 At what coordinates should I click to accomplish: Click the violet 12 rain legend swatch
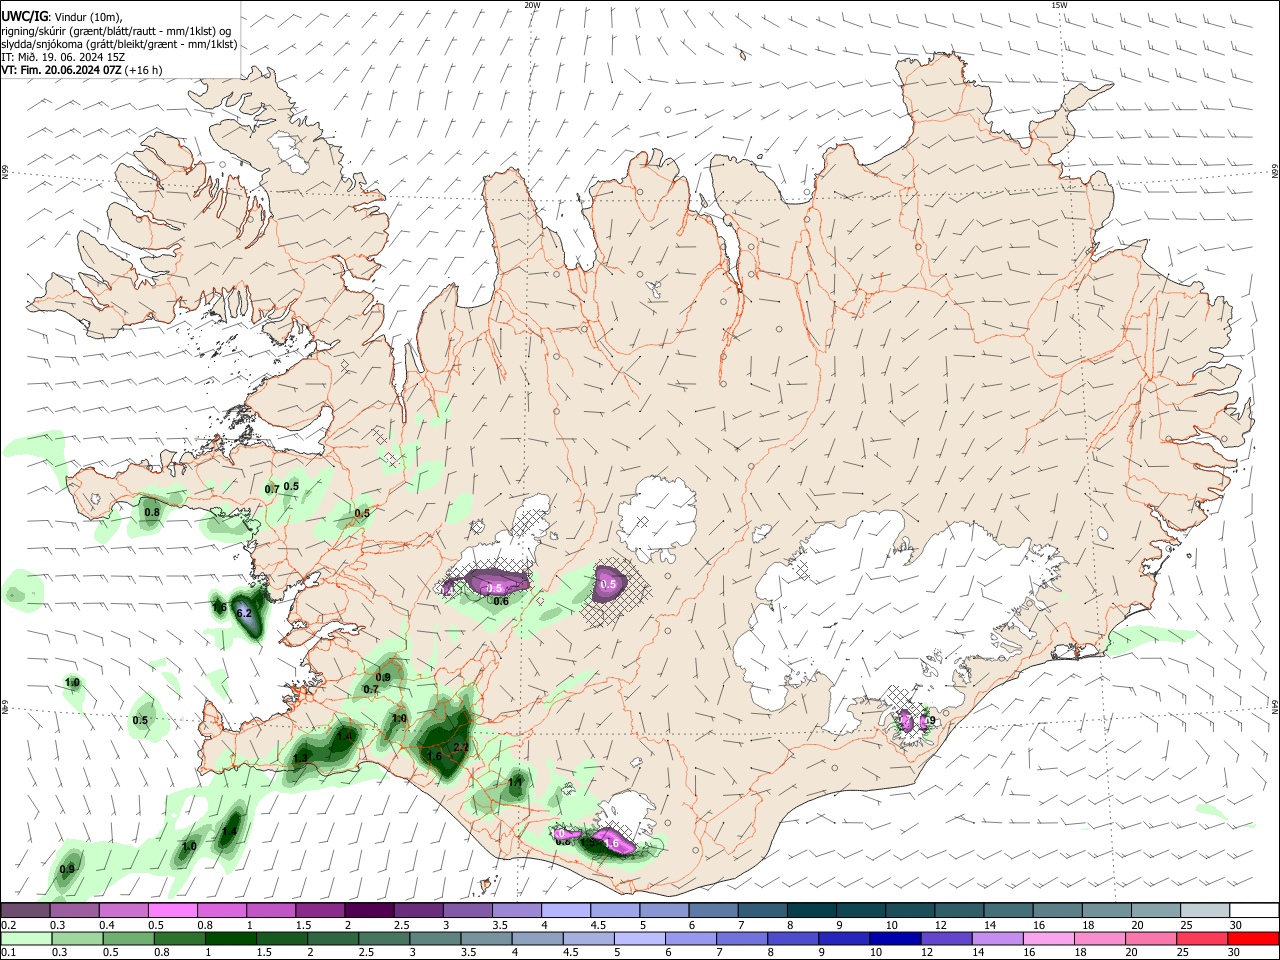coord(947,939)
